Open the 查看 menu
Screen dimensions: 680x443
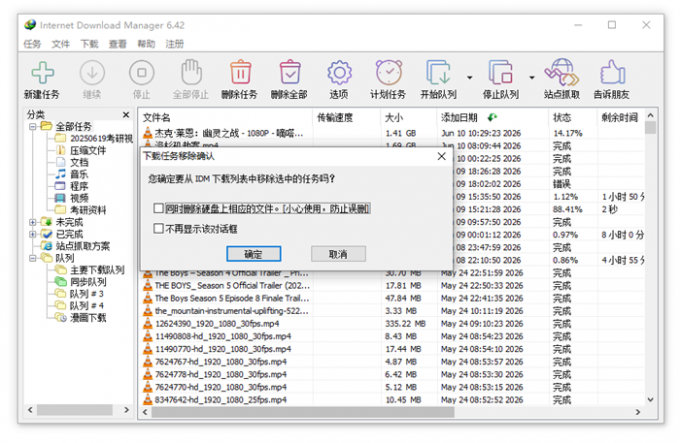coord(118,44)
